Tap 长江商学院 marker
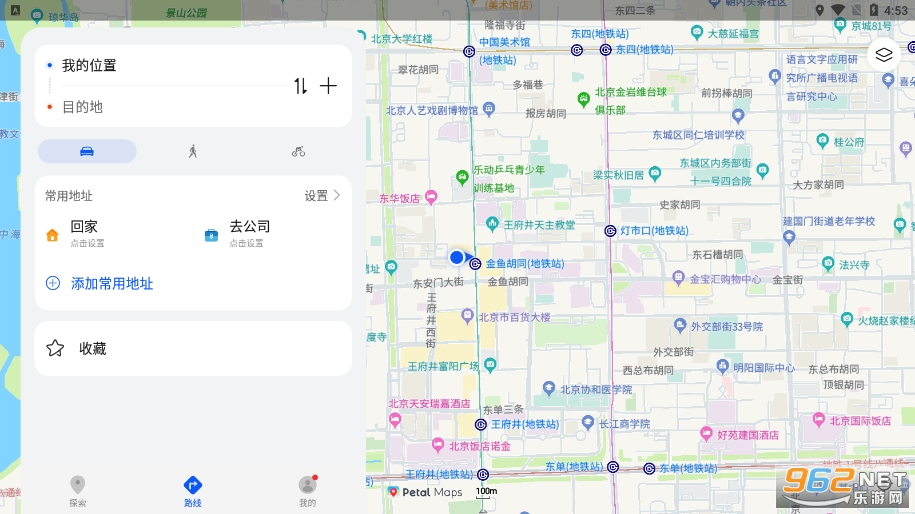The width and height of the screenshot is (915, 514). [x=588, y=422]
